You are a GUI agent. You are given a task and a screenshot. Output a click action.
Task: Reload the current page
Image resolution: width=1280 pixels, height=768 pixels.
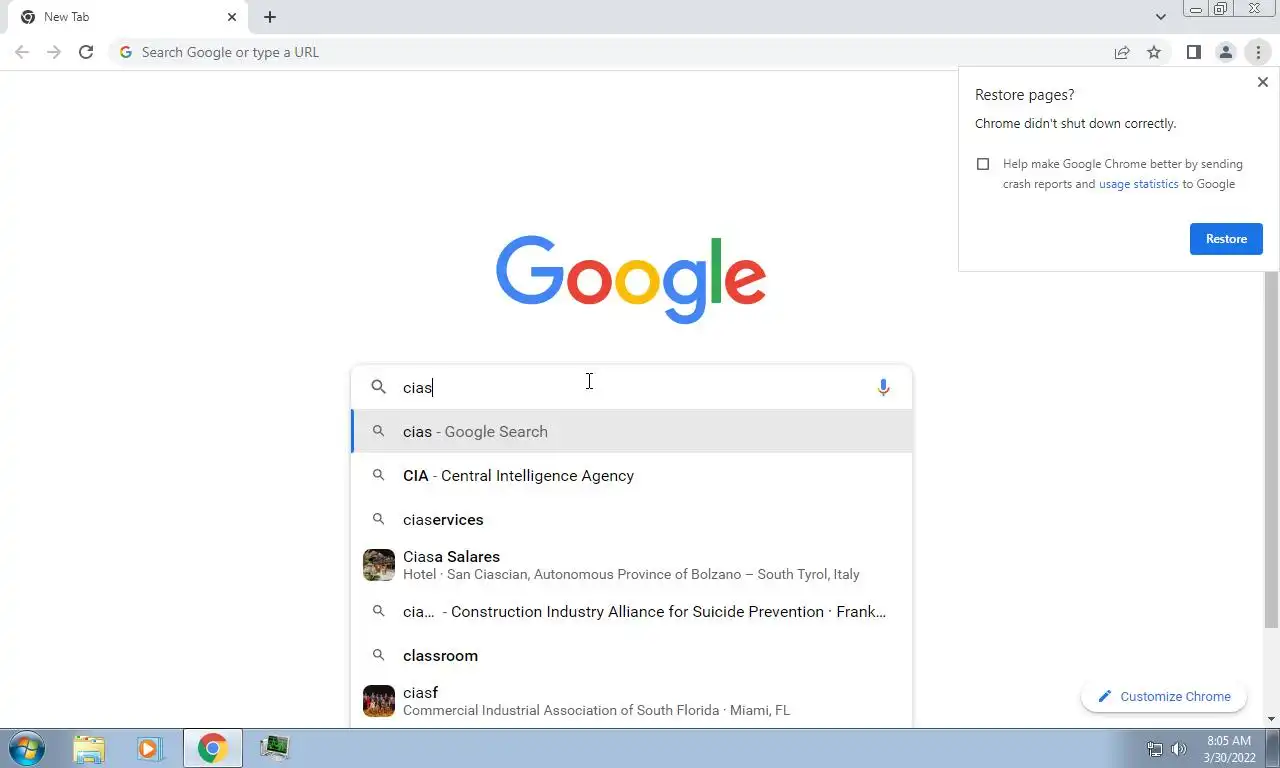point(86,52)
